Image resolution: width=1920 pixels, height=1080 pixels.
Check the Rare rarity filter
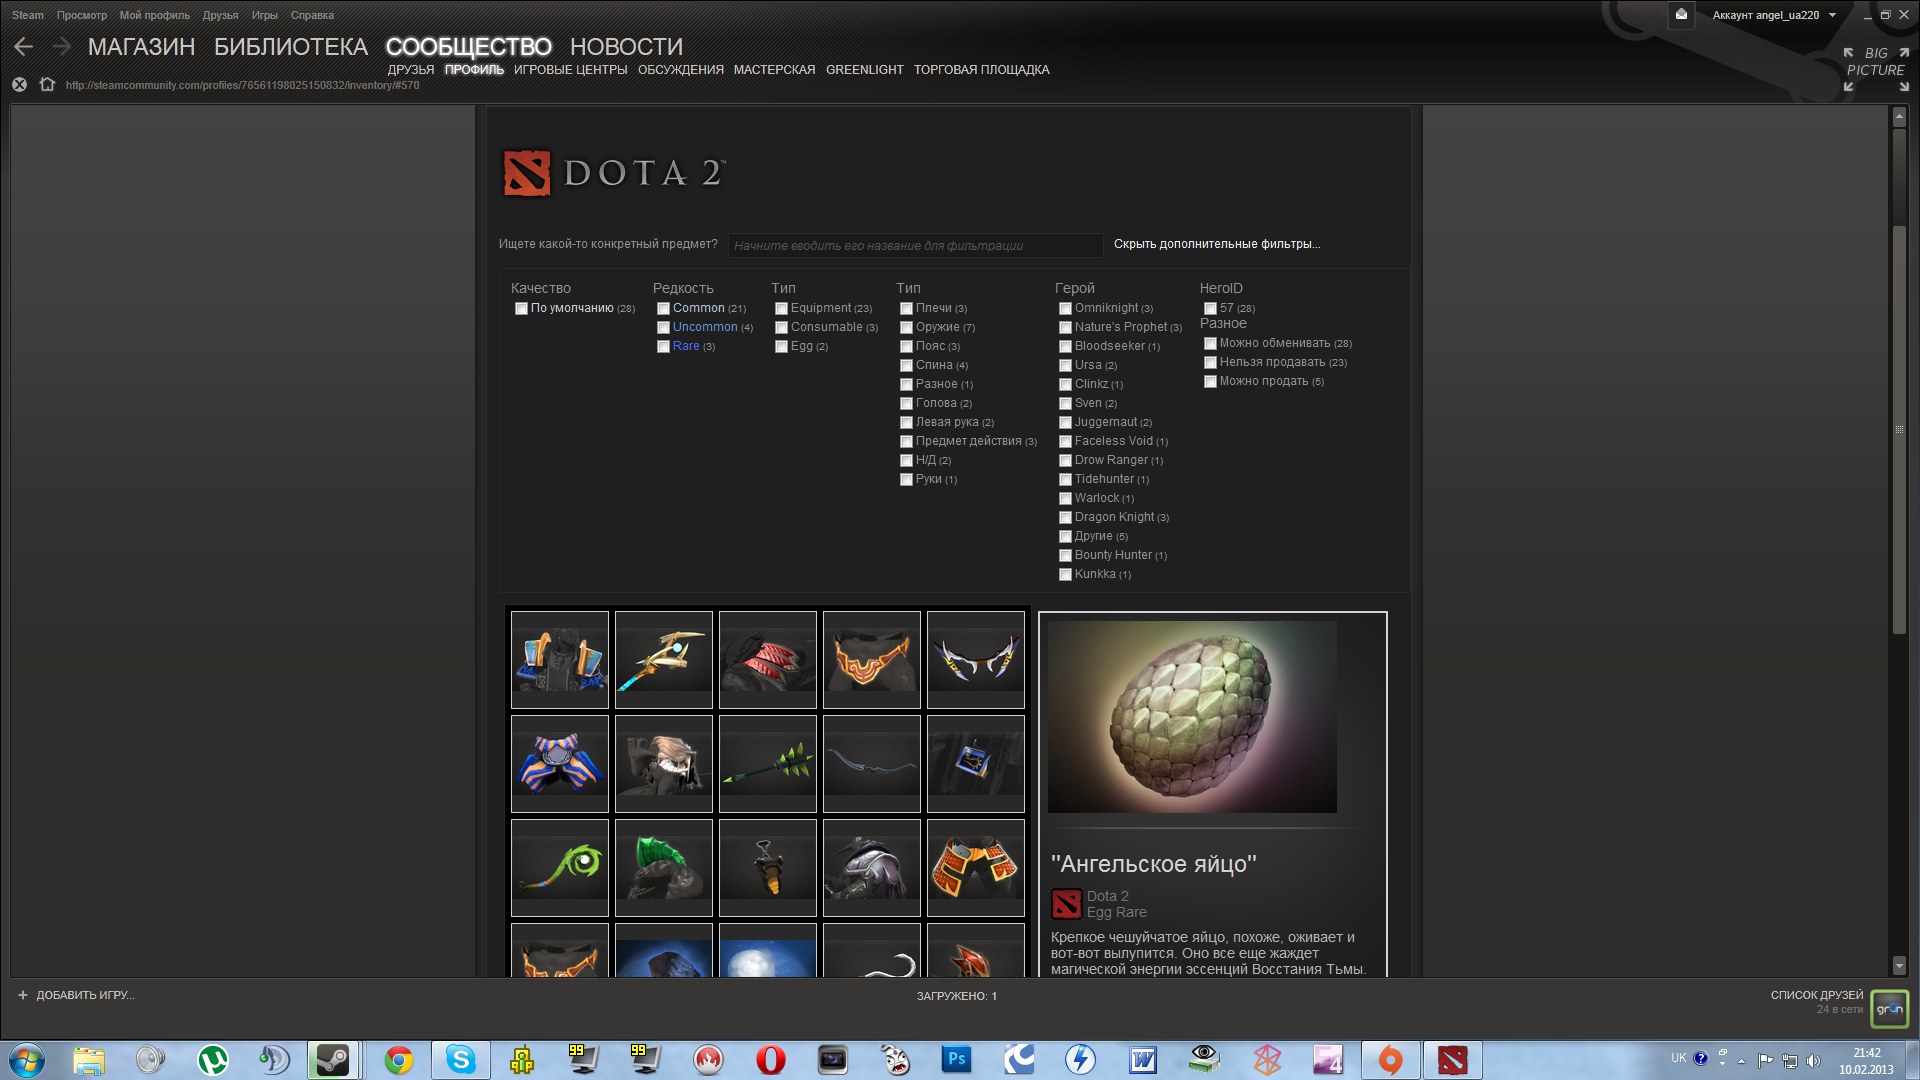(x=663, y=347)
